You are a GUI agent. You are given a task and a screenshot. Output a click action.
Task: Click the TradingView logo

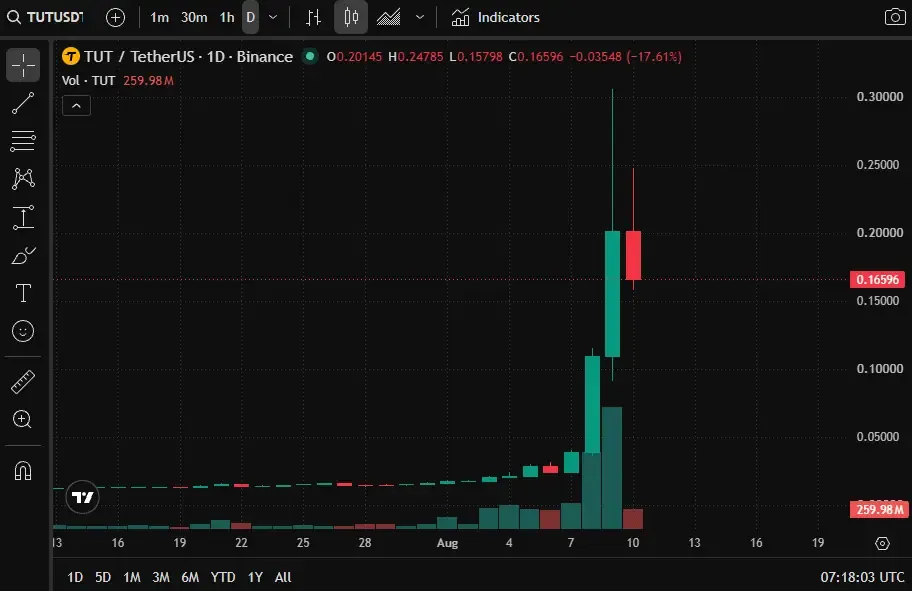tap(82, 497)
